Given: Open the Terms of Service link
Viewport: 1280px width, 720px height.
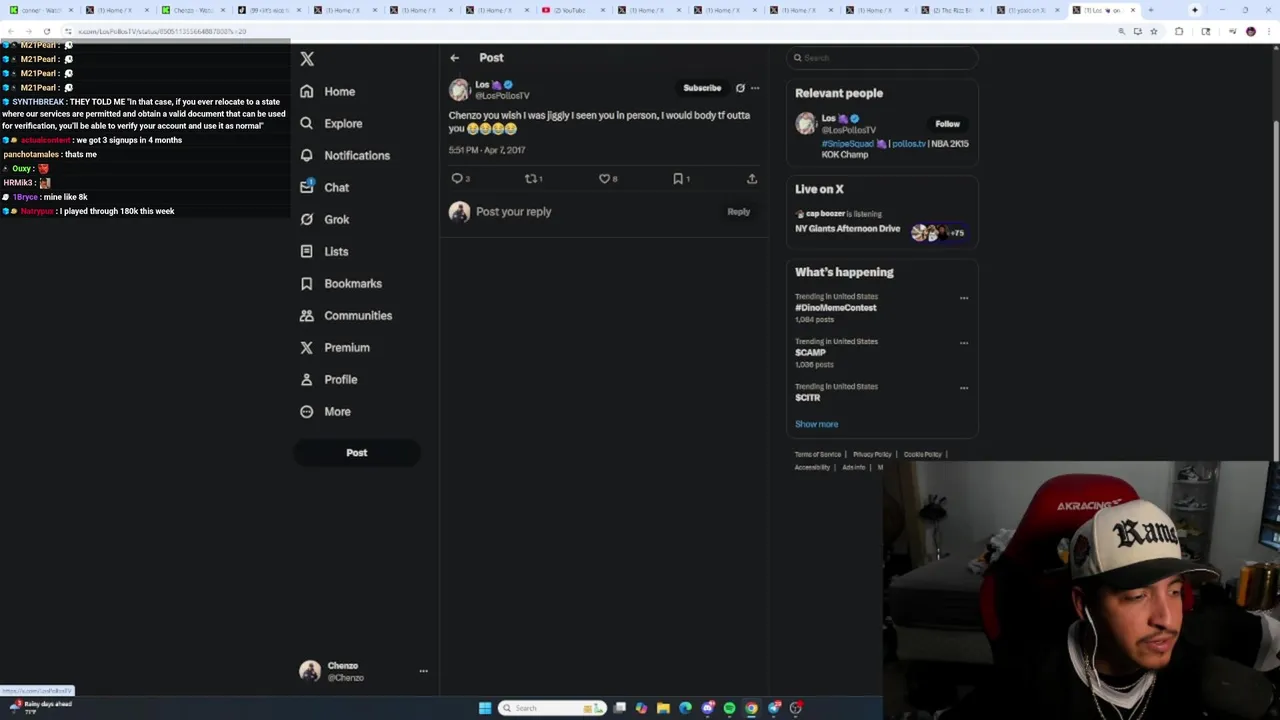Looking at the screenshot, I should point(818,455).
